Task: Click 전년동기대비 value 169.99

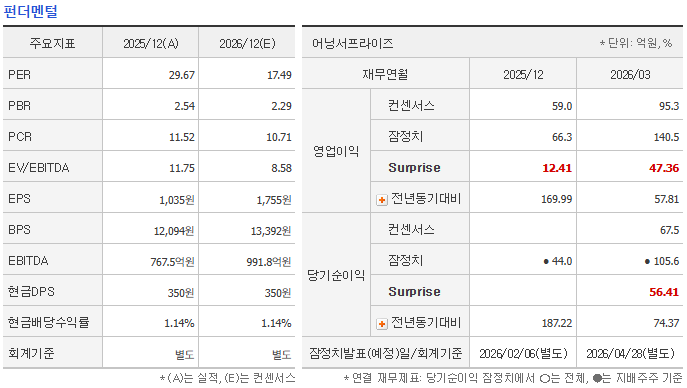Action: [x=556, y=199]
